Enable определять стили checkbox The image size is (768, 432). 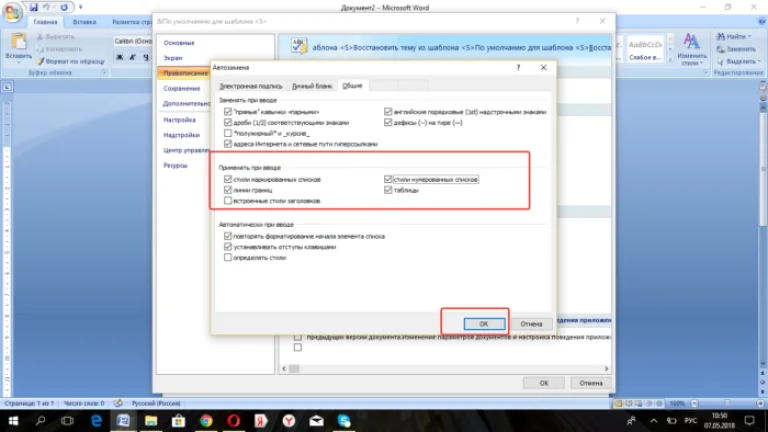(x=228, y=258)
